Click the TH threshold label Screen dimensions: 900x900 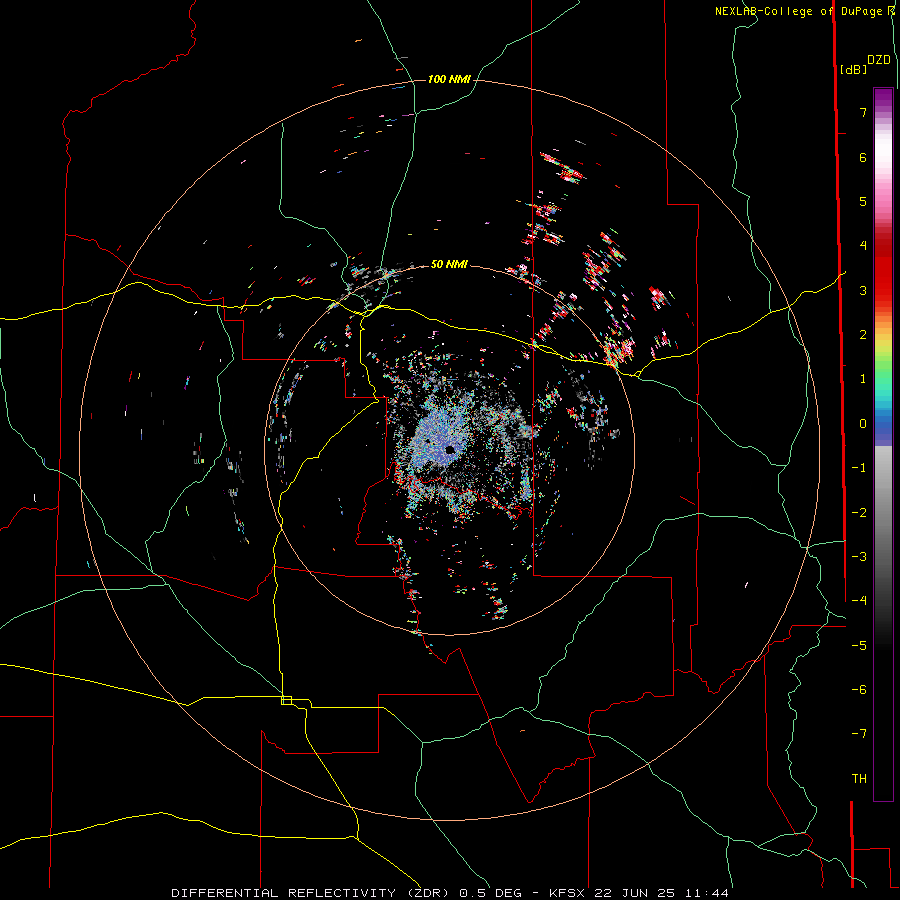[x=859, y=779]
